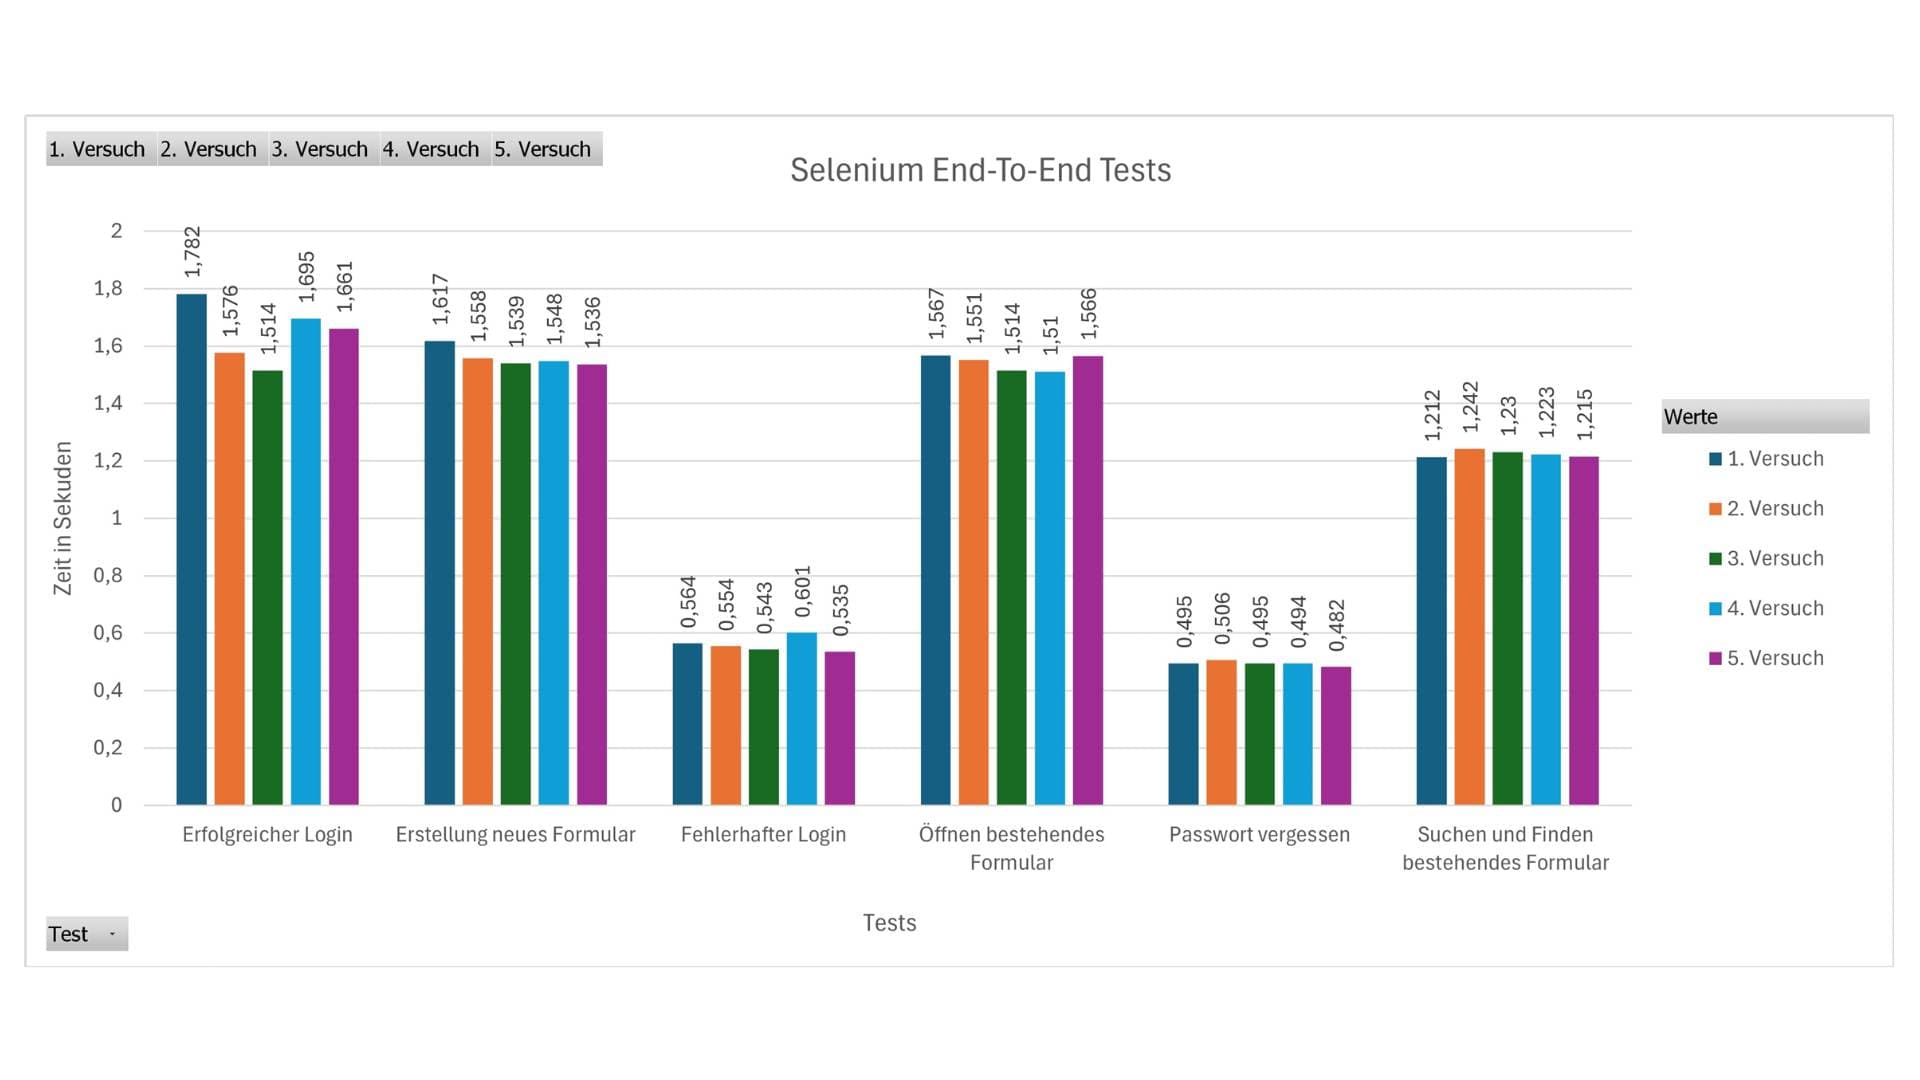The image size is (1920, 1080).
Task: Select the Zeit in Sekunden axis title
Action: click(63, 518)
